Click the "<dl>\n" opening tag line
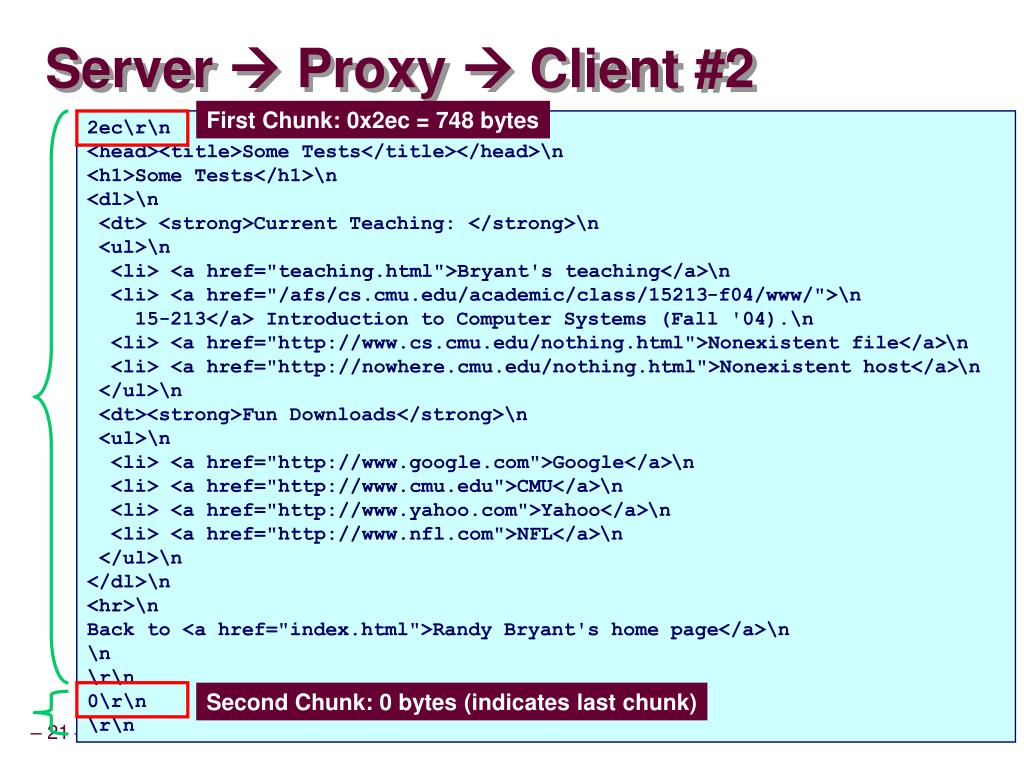The image size is (1024, 768). (x=123, y=199)
